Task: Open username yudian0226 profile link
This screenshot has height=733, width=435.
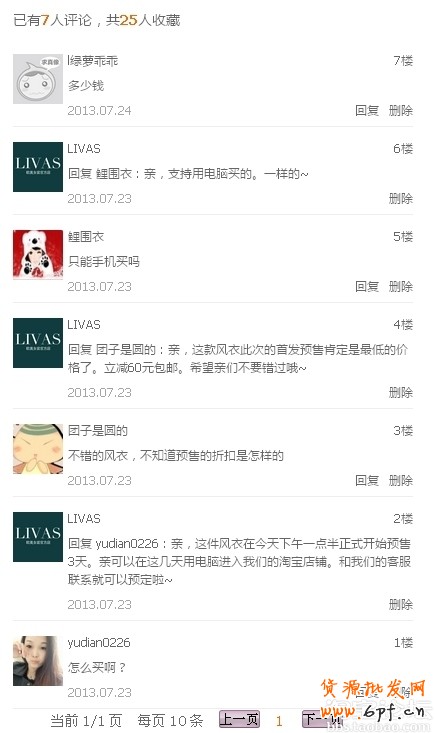Action: click(x=99, y=643)
